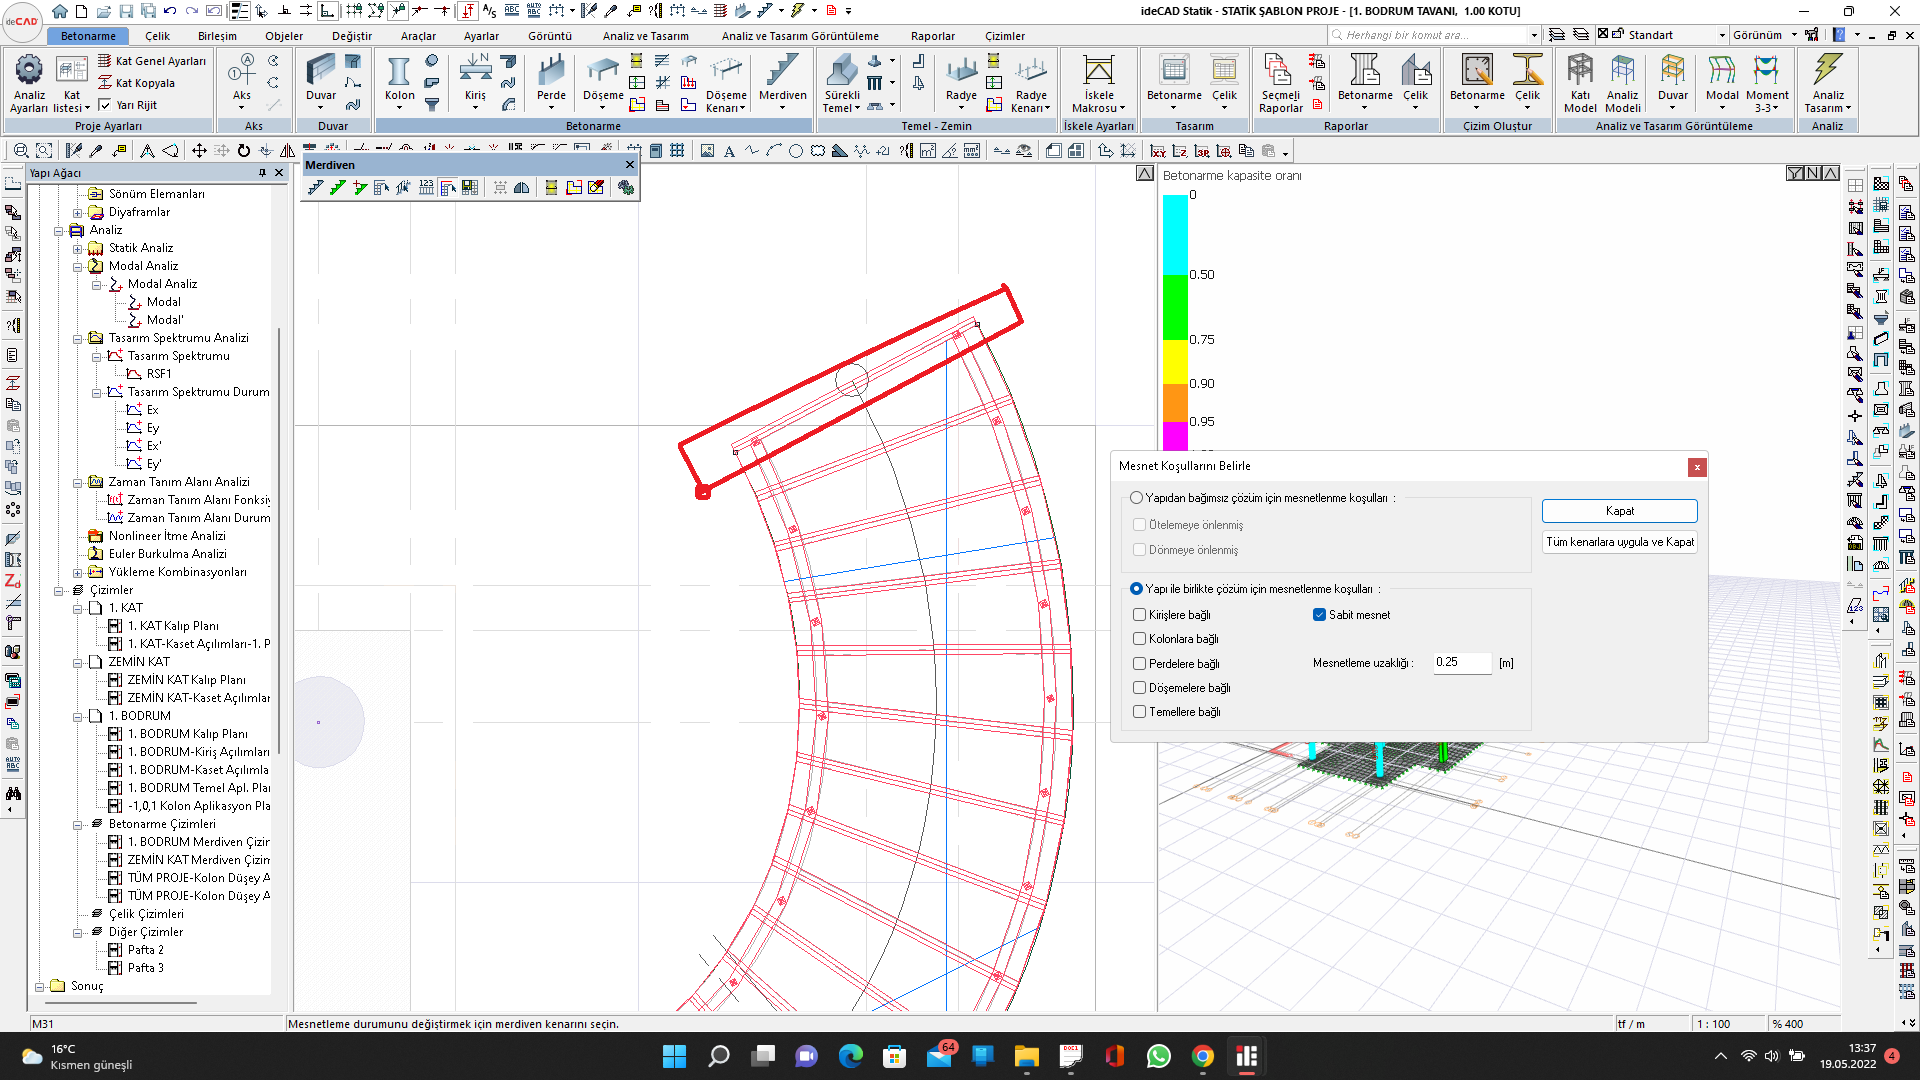
Task: Check Döşemelere bağlı checkbox
Action: (1139, 688)
